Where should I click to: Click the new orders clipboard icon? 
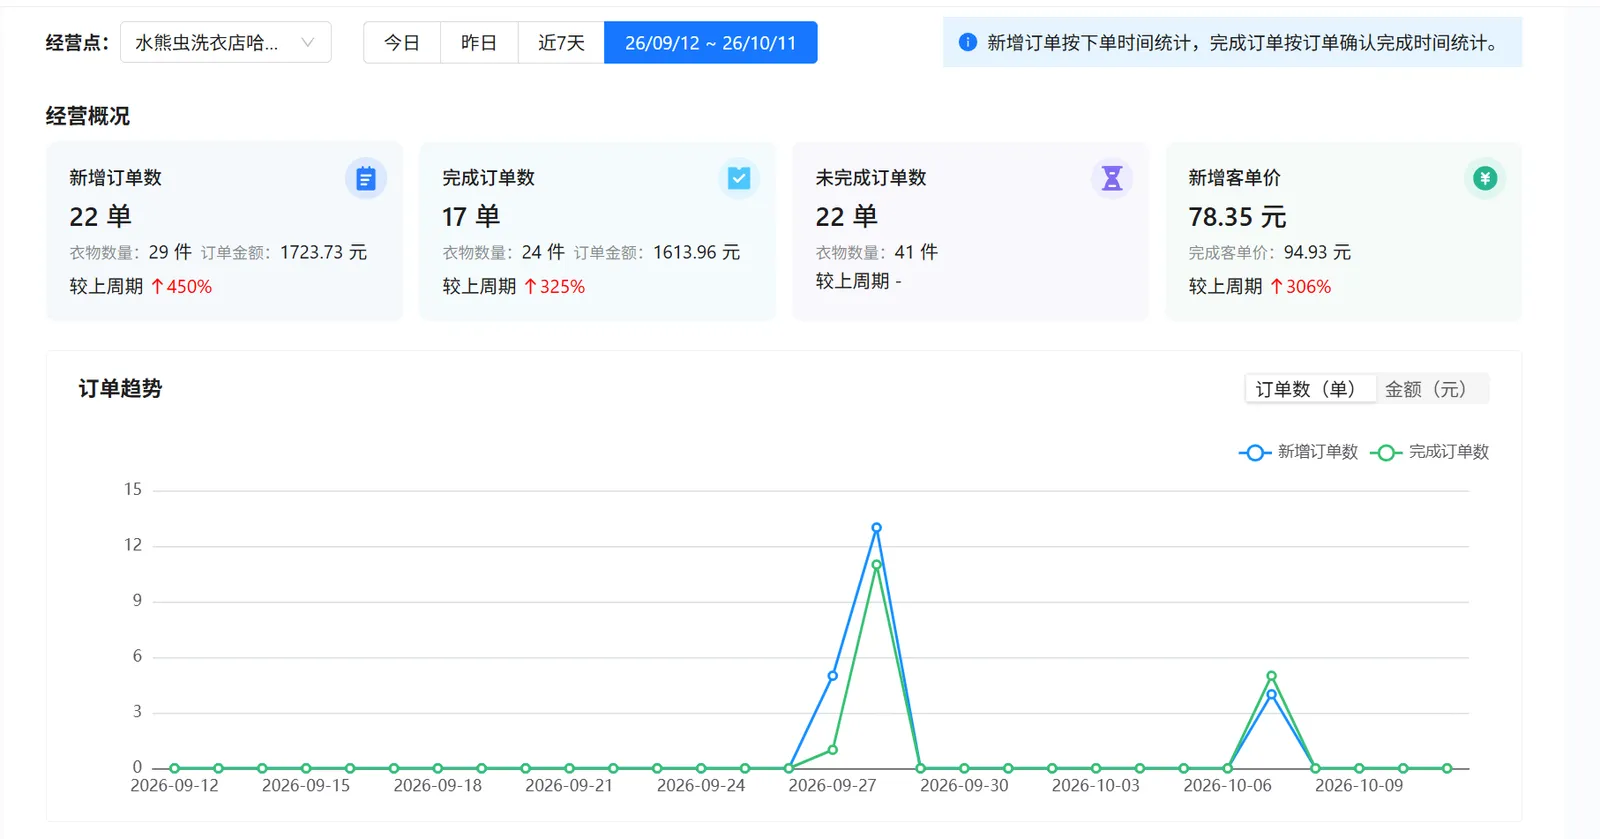(x=365, y=179)
